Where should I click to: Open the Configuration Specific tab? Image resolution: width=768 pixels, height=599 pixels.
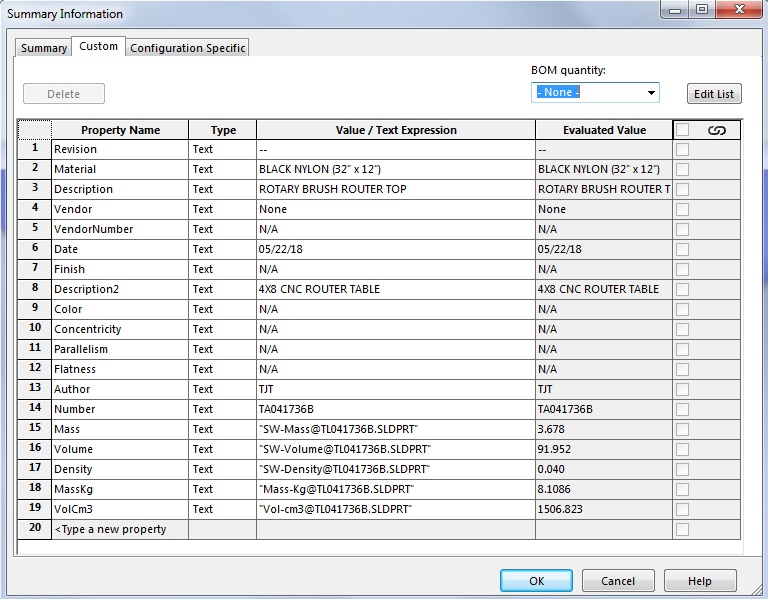coord(188,48)
